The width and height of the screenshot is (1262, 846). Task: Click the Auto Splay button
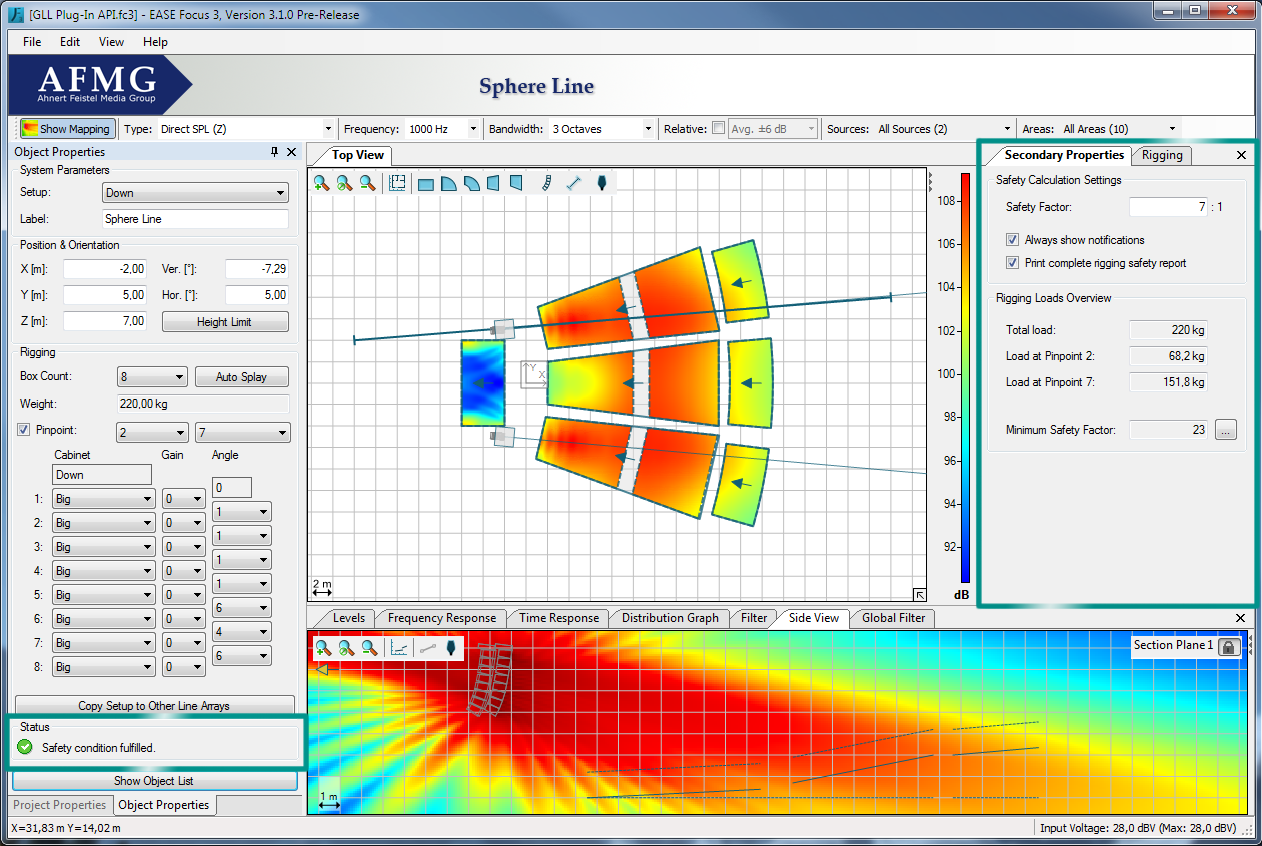(x=239, y=377)
